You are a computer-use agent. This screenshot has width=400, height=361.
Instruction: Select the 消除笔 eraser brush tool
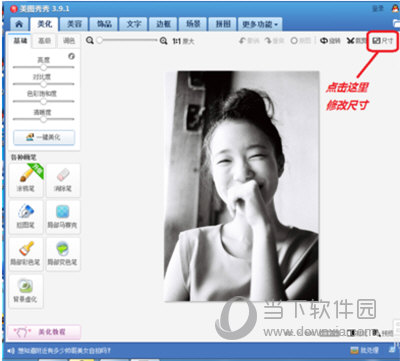click(63, 179)
